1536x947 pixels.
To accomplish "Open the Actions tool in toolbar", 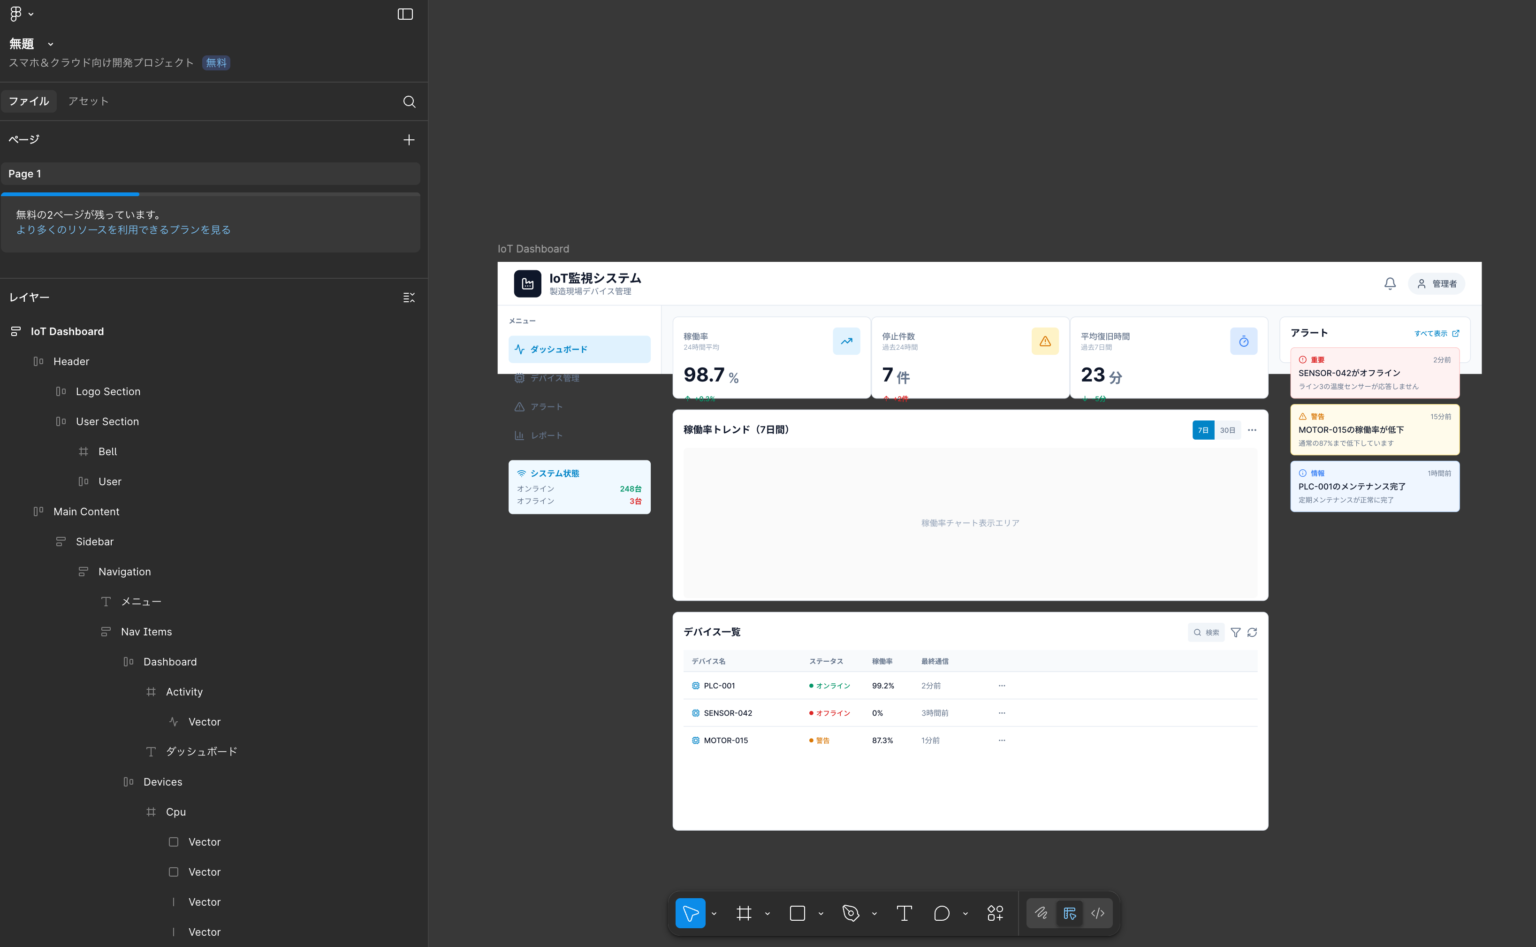I will (995, 913).
